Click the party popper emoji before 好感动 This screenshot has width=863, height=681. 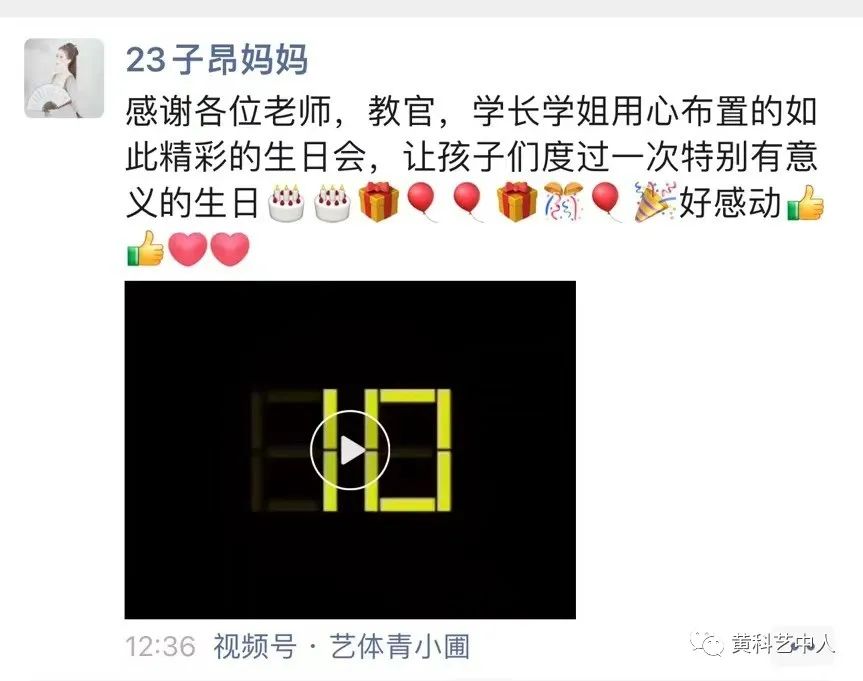tap(655, 202)
